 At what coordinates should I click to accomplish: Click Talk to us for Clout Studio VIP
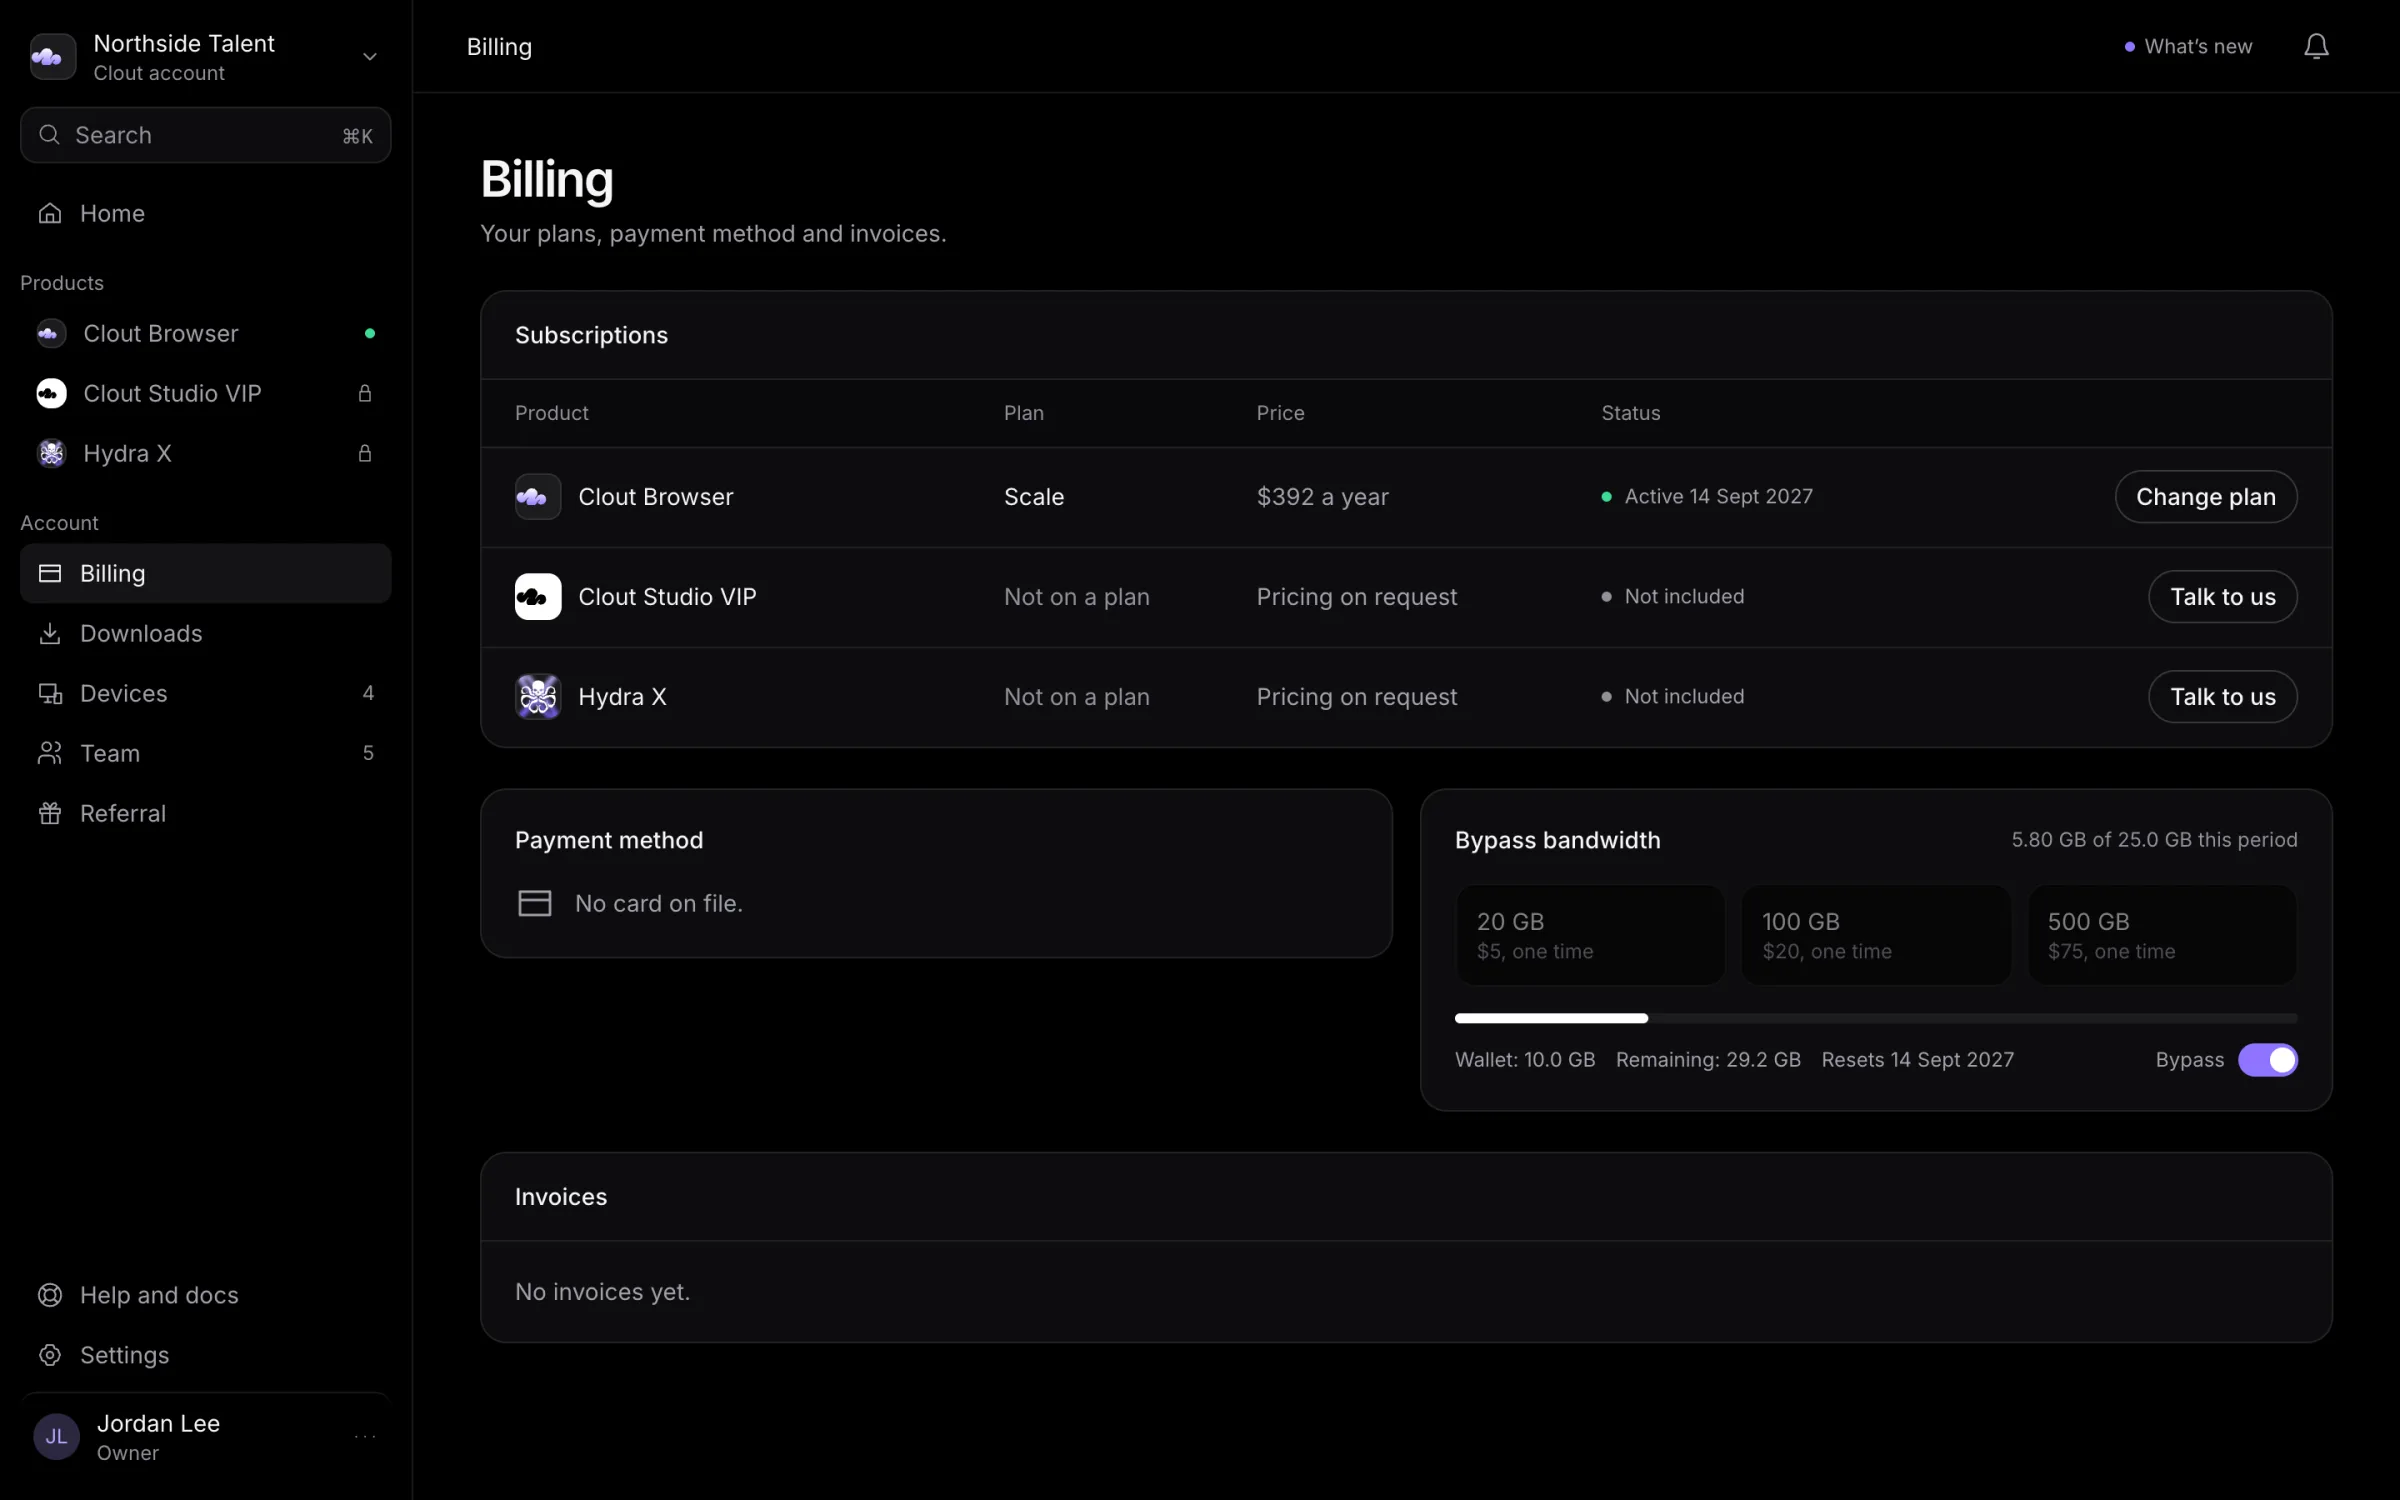pyautogui.click(x=2222, y=596)
